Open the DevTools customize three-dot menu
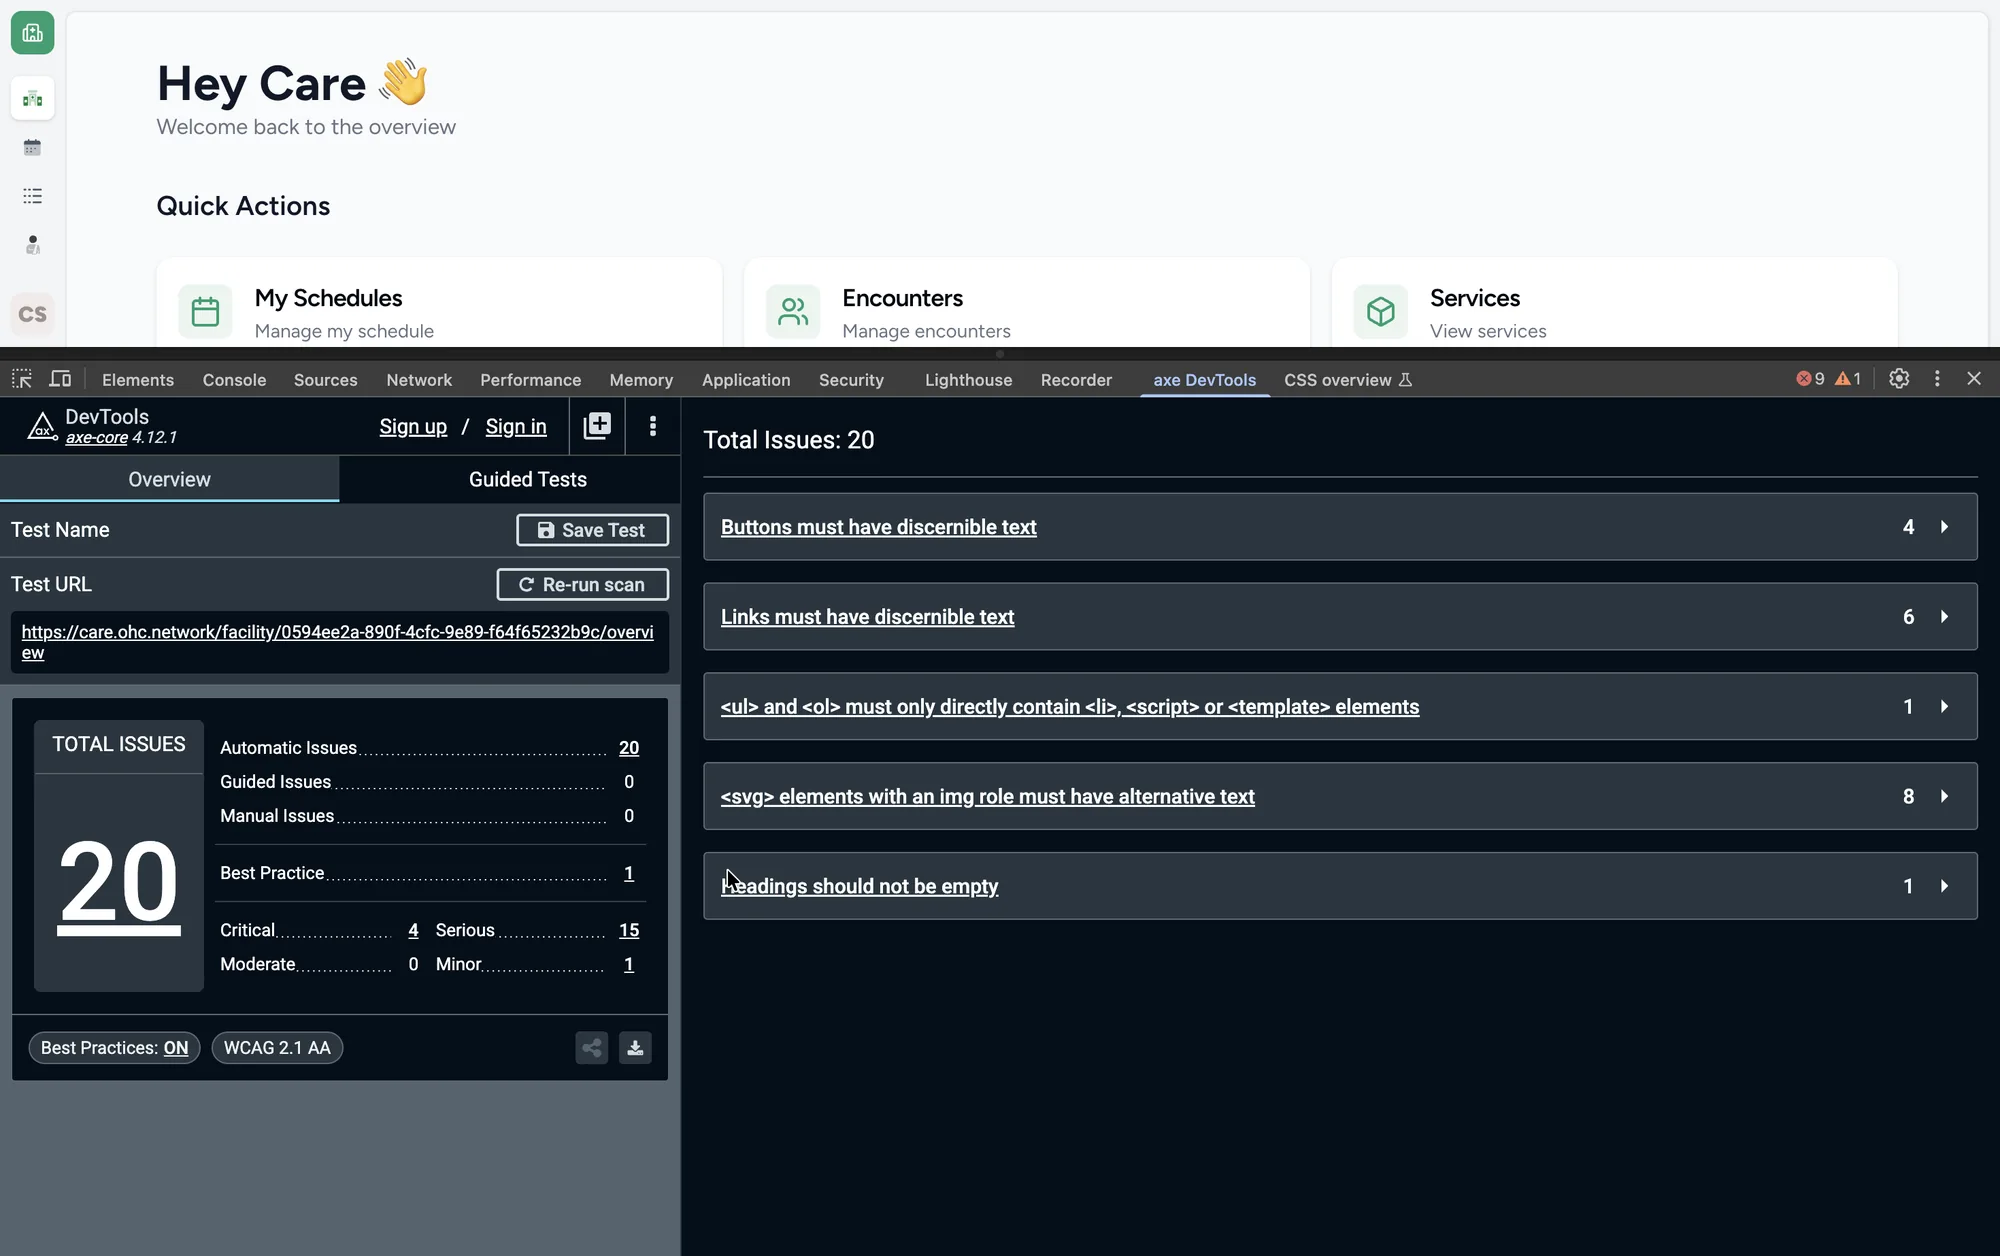Screen dimensions: 2000x1256 click(1937, 379)
